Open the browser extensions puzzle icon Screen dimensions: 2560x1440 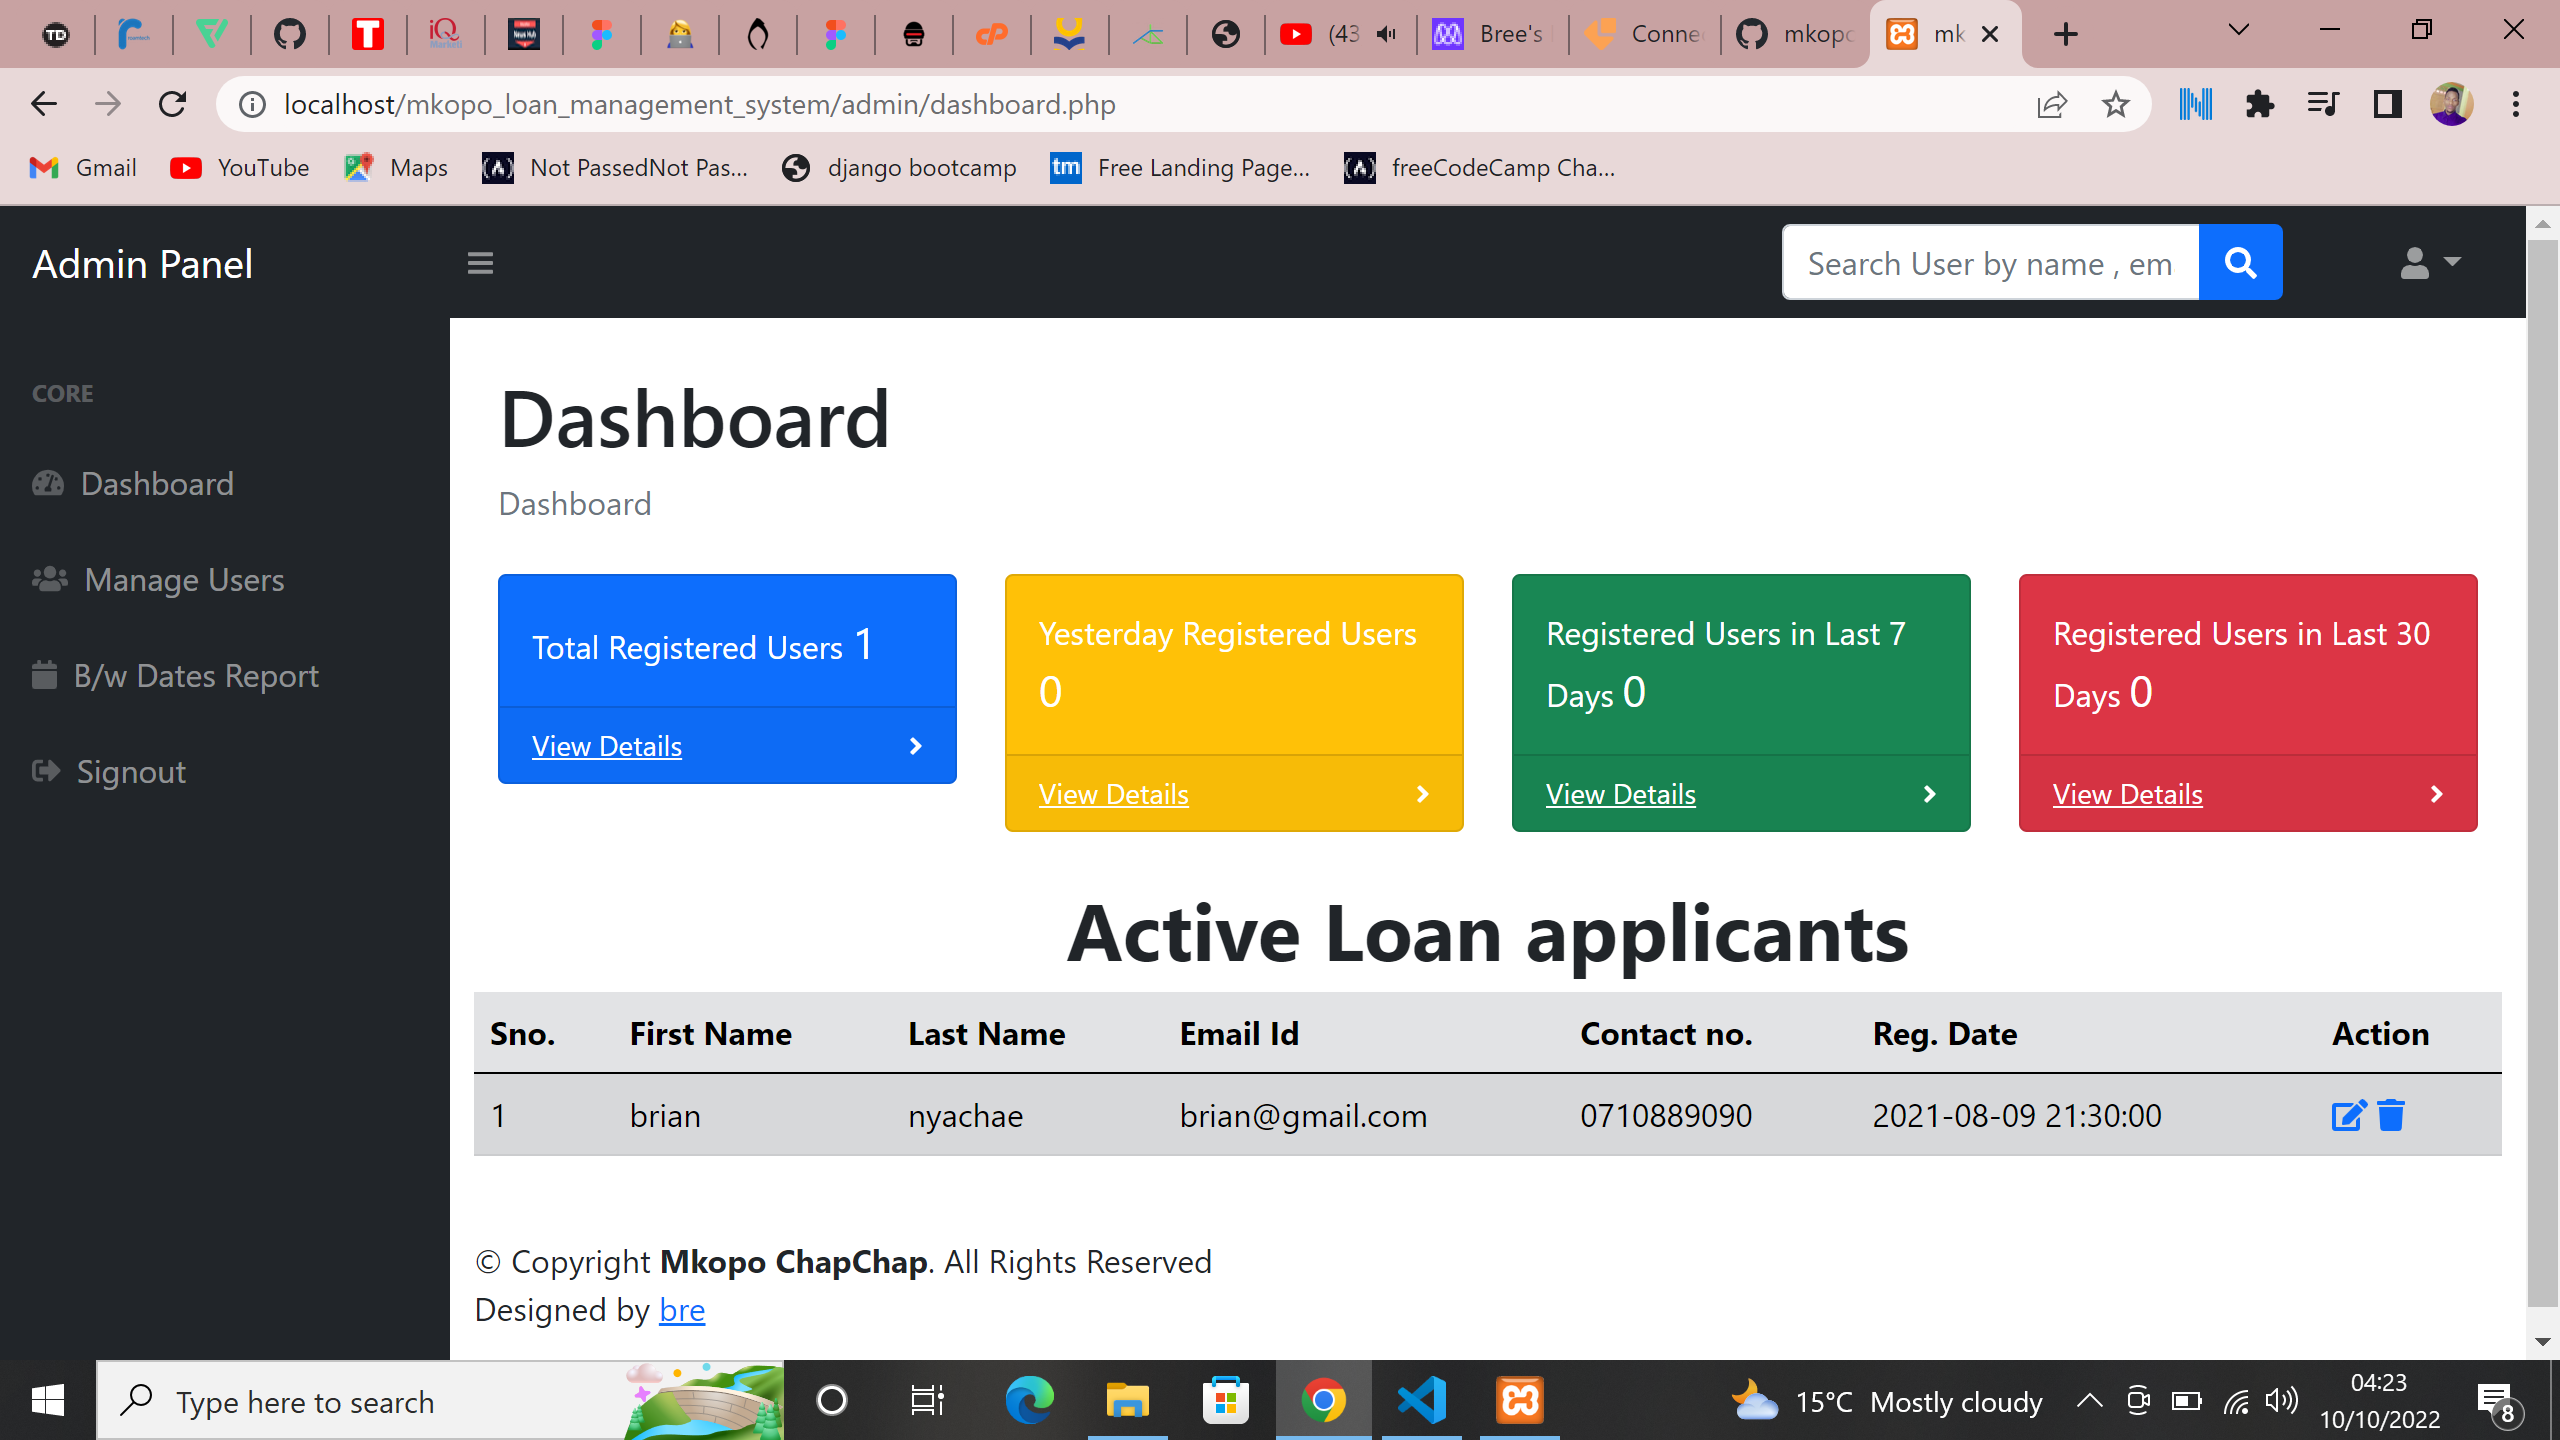(2261, 103)
